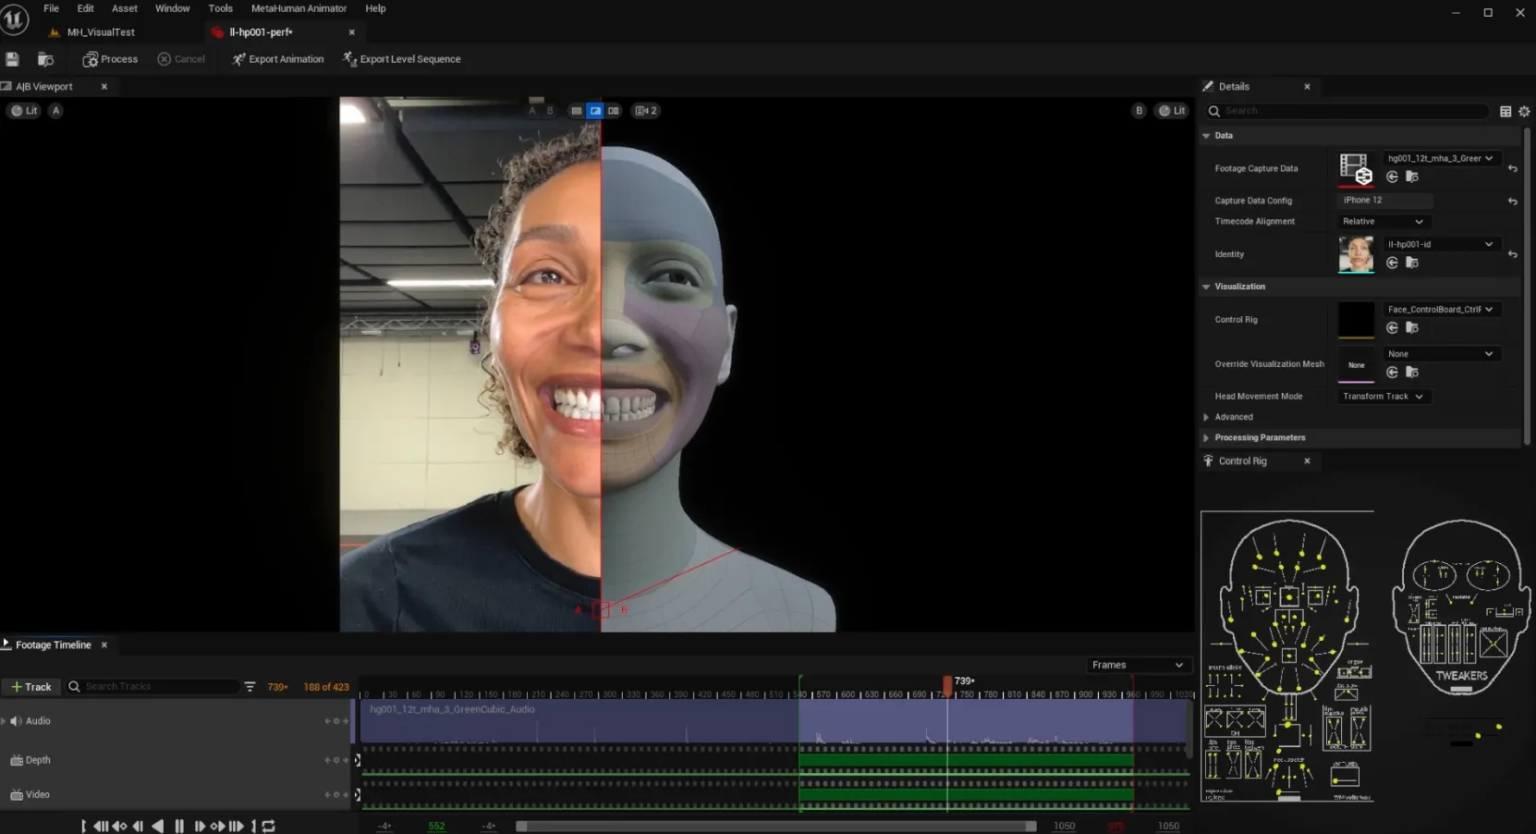
Task: Select the wipe split view mode
Action: click(595, 111)
